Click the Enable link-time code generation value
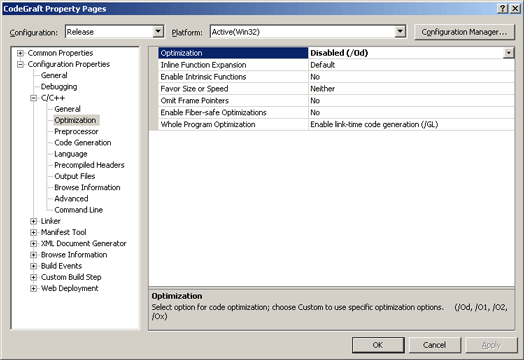 [411, 124]
